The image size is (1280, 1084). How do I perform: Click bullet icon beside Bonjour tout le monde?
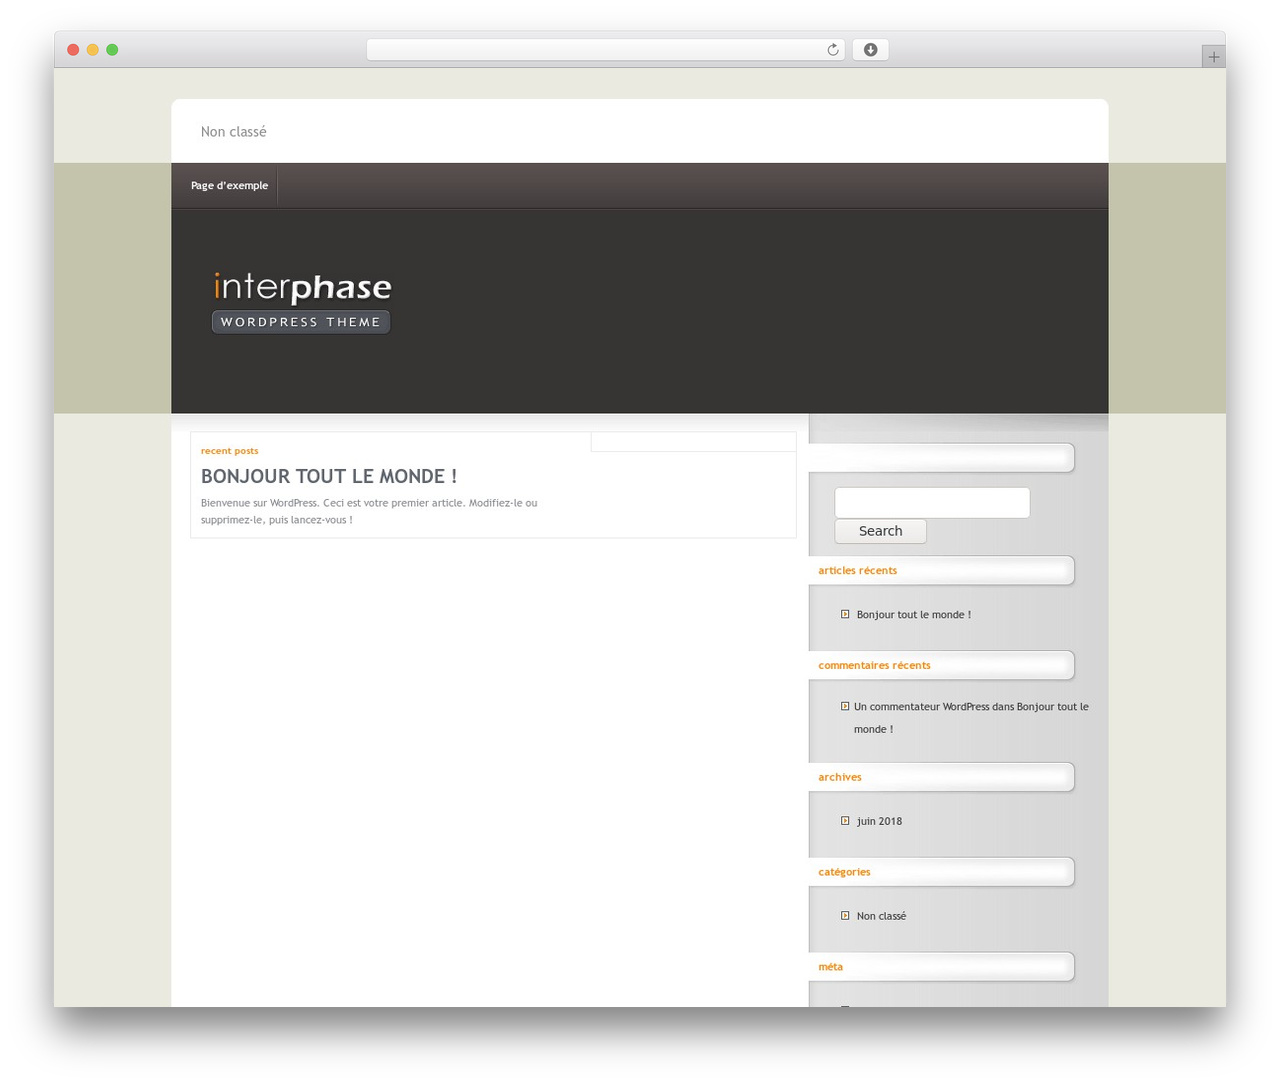point(845,614)
